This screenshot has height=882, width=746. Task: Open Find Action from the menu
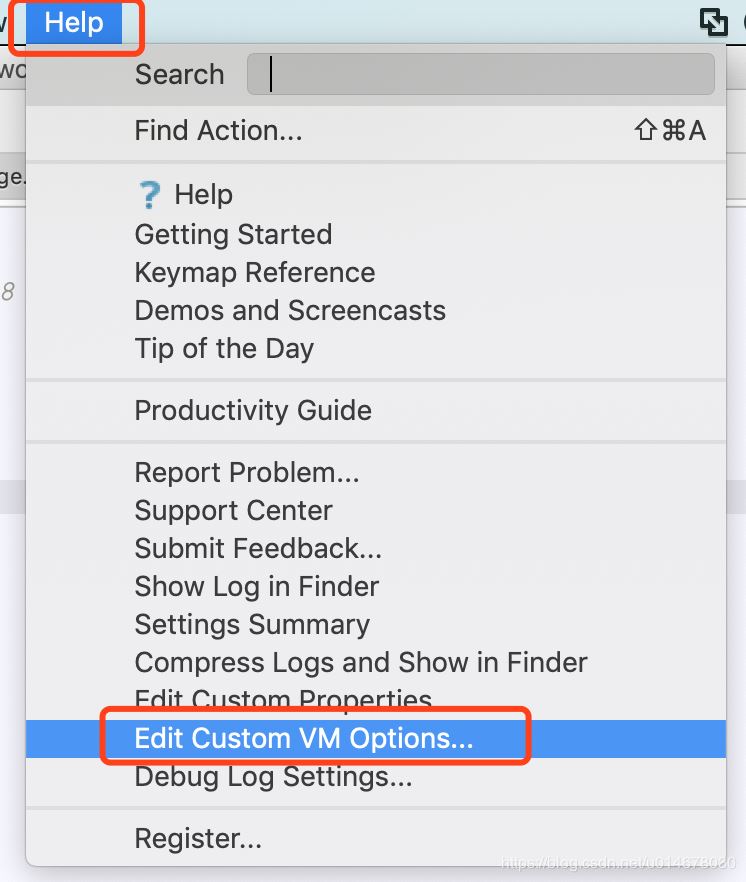point(218,130)
